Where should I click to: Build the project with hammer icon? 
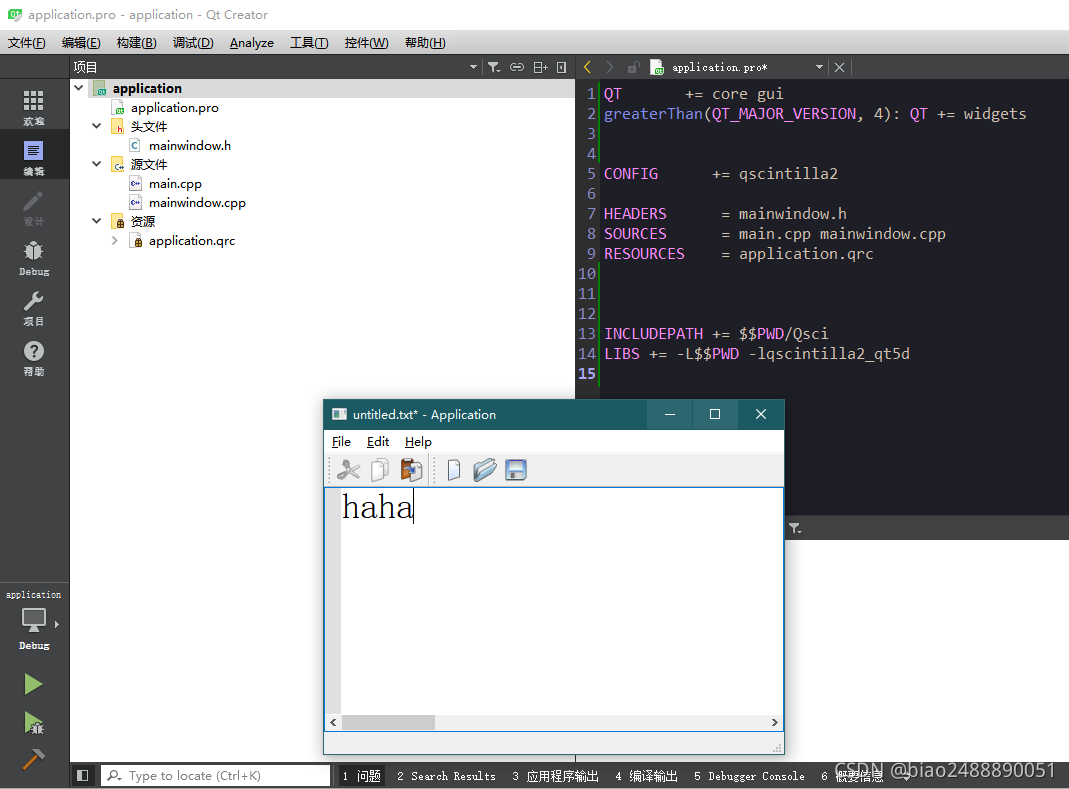click(x=33, y=759)
